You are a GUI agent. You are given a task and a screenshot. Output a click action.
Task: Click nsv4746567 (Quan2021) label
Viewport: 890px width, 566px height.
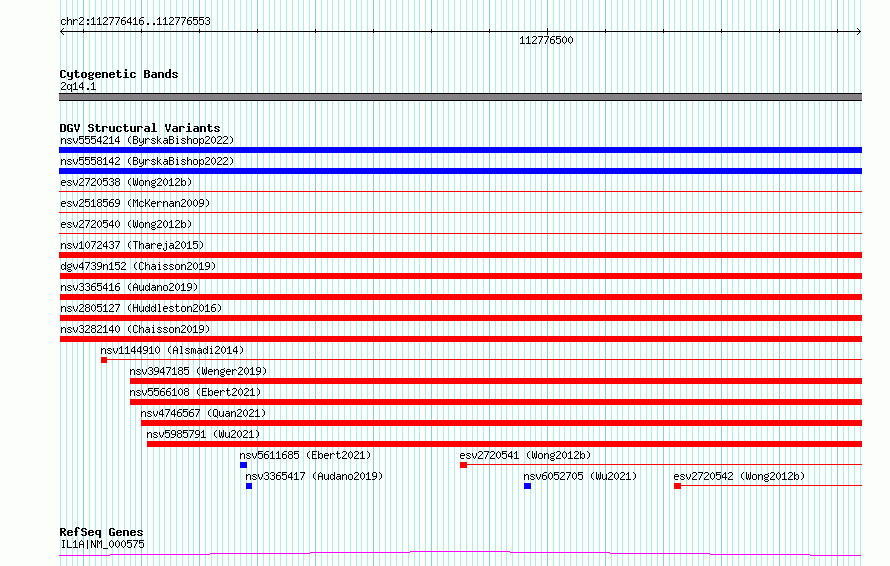203,413
